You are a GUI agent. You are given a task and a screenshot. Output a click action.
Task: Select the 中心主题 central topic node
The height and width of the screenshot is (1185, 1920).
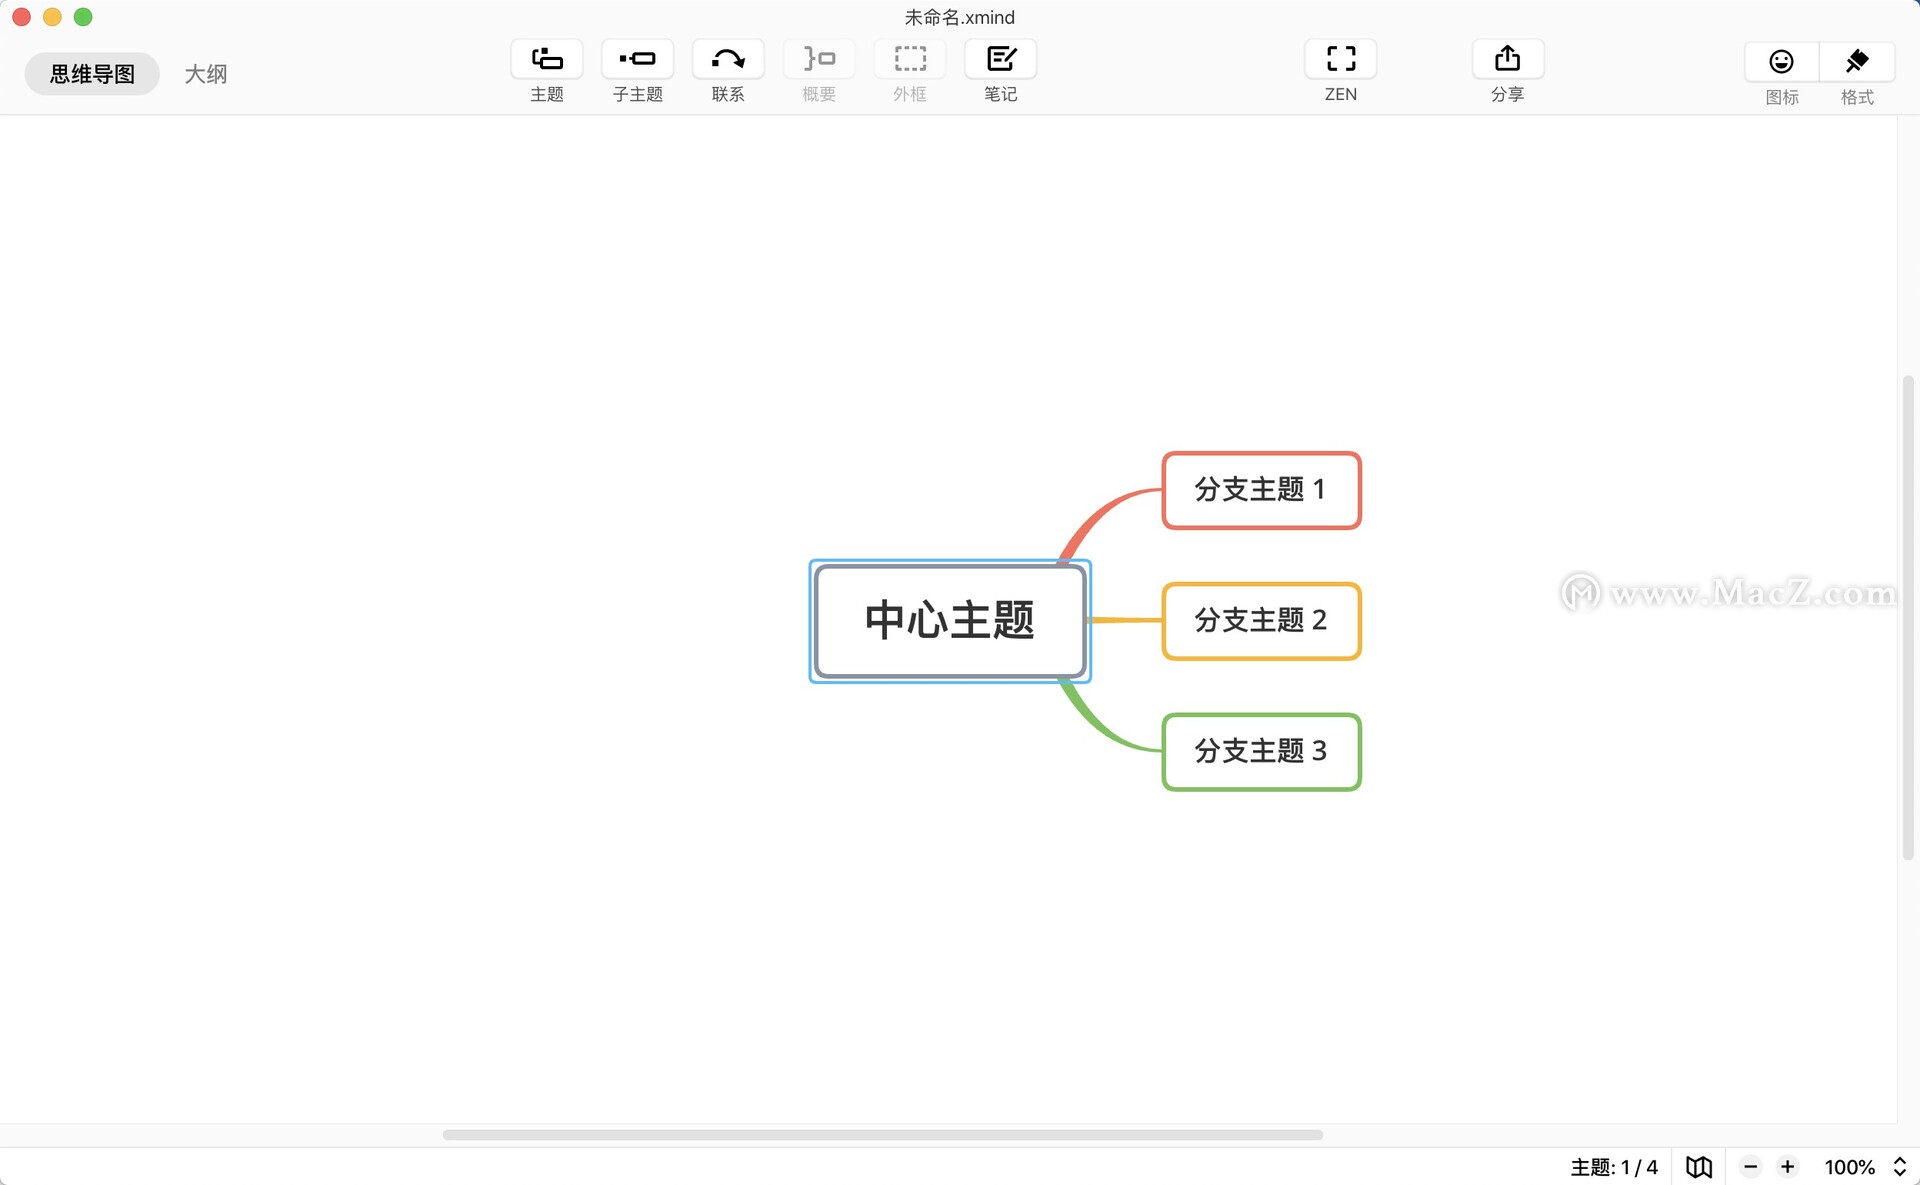click(x=949, y=621)
